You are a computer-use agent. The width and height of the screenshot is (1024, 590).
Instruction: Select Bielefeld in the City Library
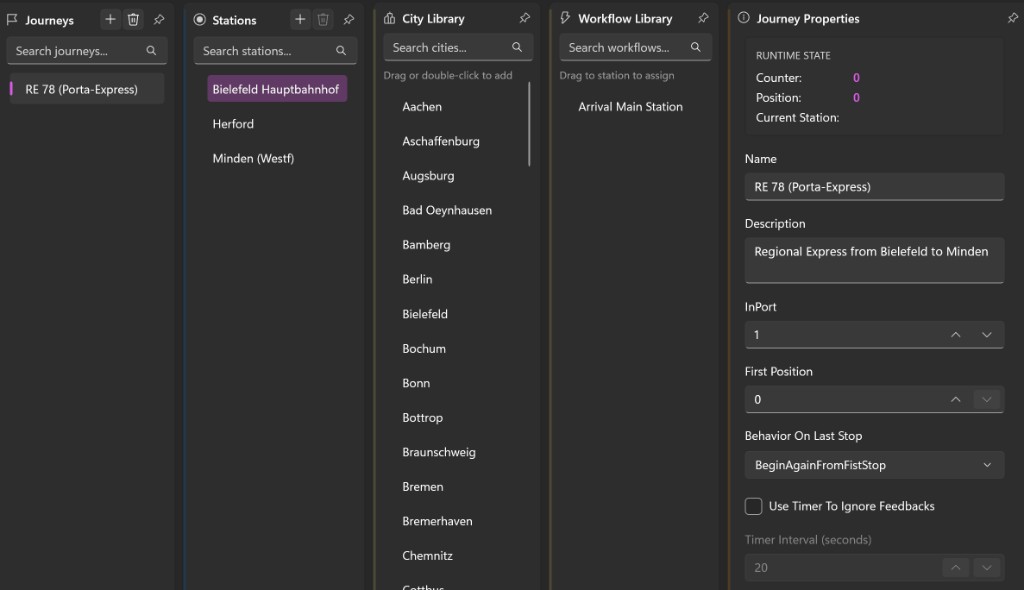pos(425,314)
